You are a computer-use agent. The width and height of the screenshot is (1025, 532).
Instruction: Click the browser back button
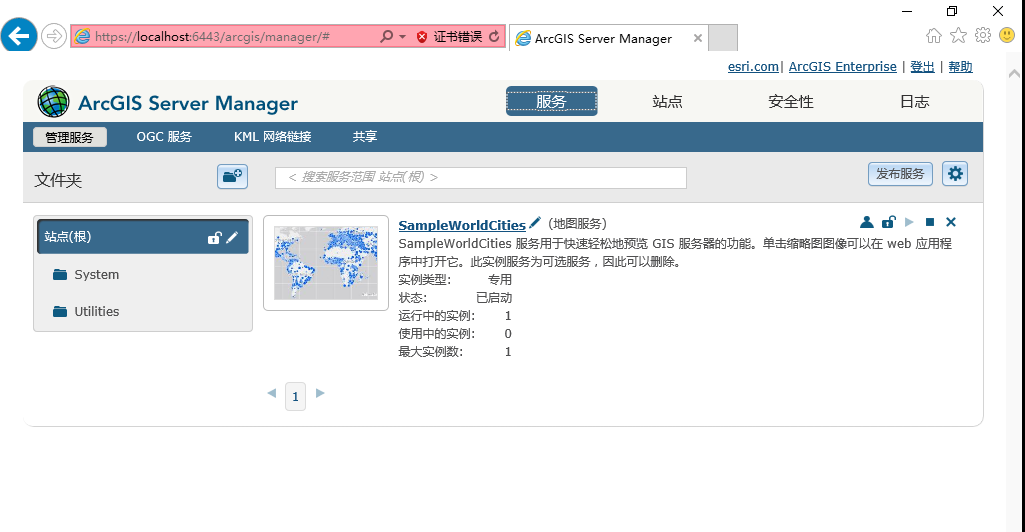[19, 35]
